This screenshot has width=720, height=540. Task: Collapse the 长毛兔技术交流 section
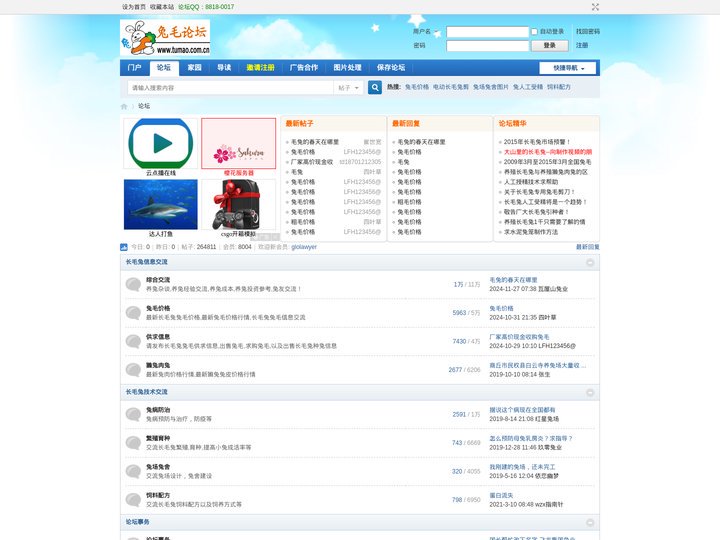point(590,393)
